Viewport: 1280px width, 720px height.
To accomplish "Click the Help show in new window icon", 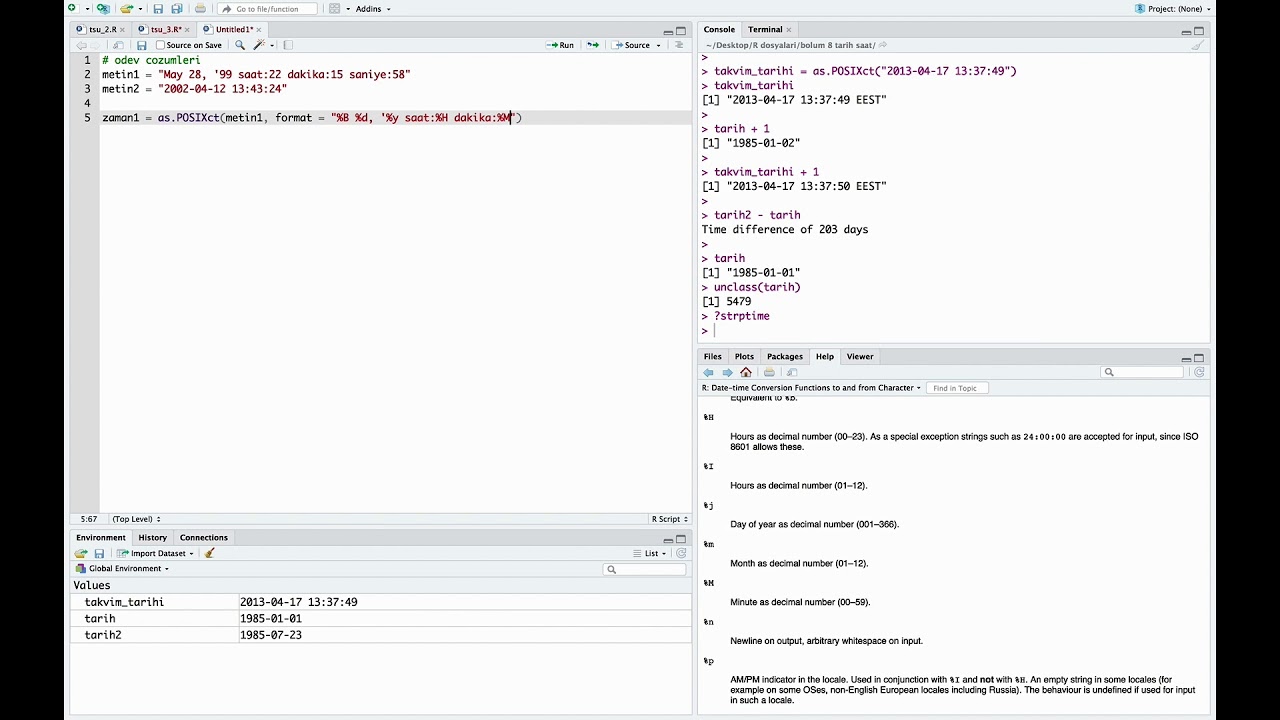I will (x=792, y=373).
